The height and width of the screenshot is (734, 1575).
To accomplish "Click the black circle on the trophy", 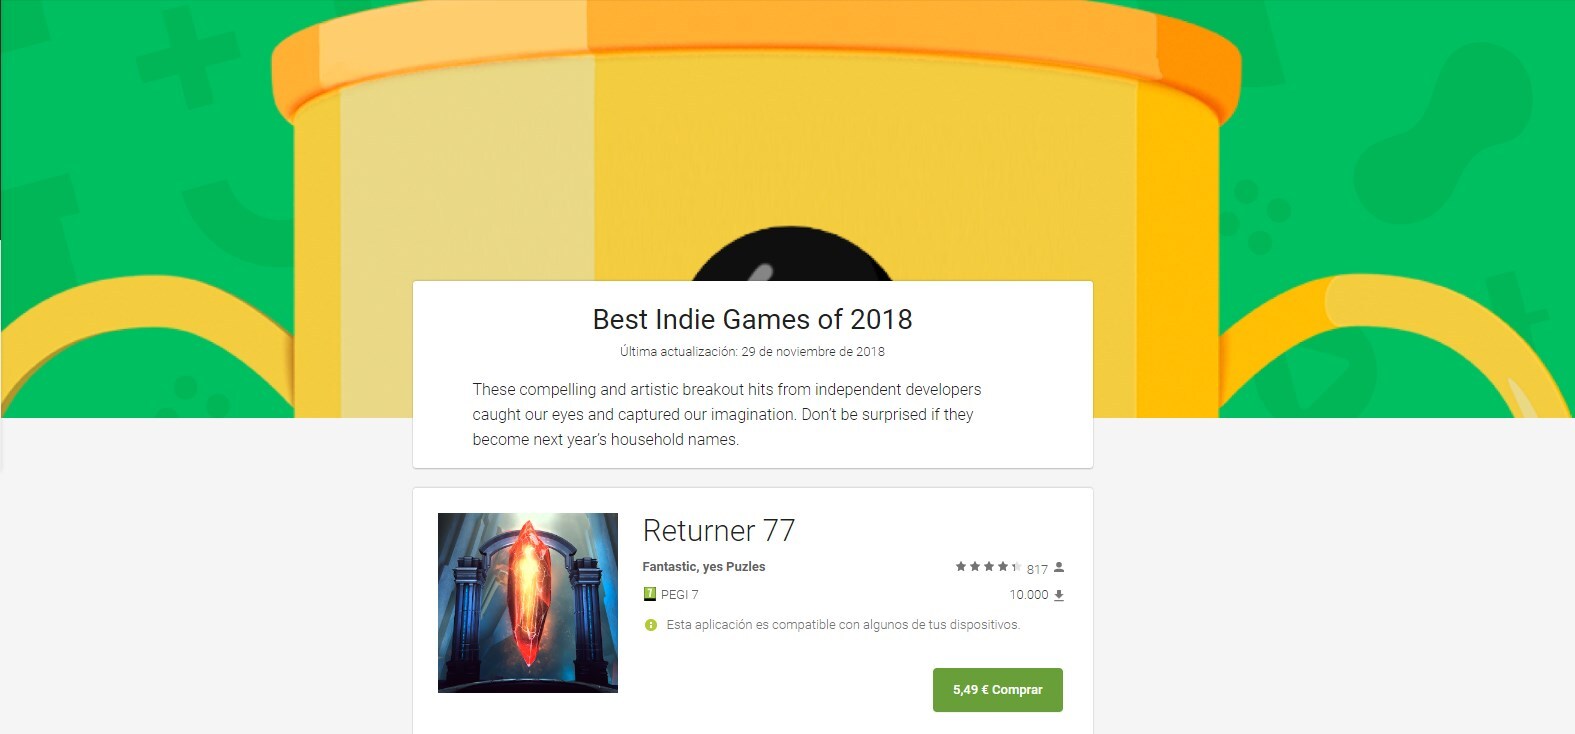I will pyautogui.click(x=790, y=254).
